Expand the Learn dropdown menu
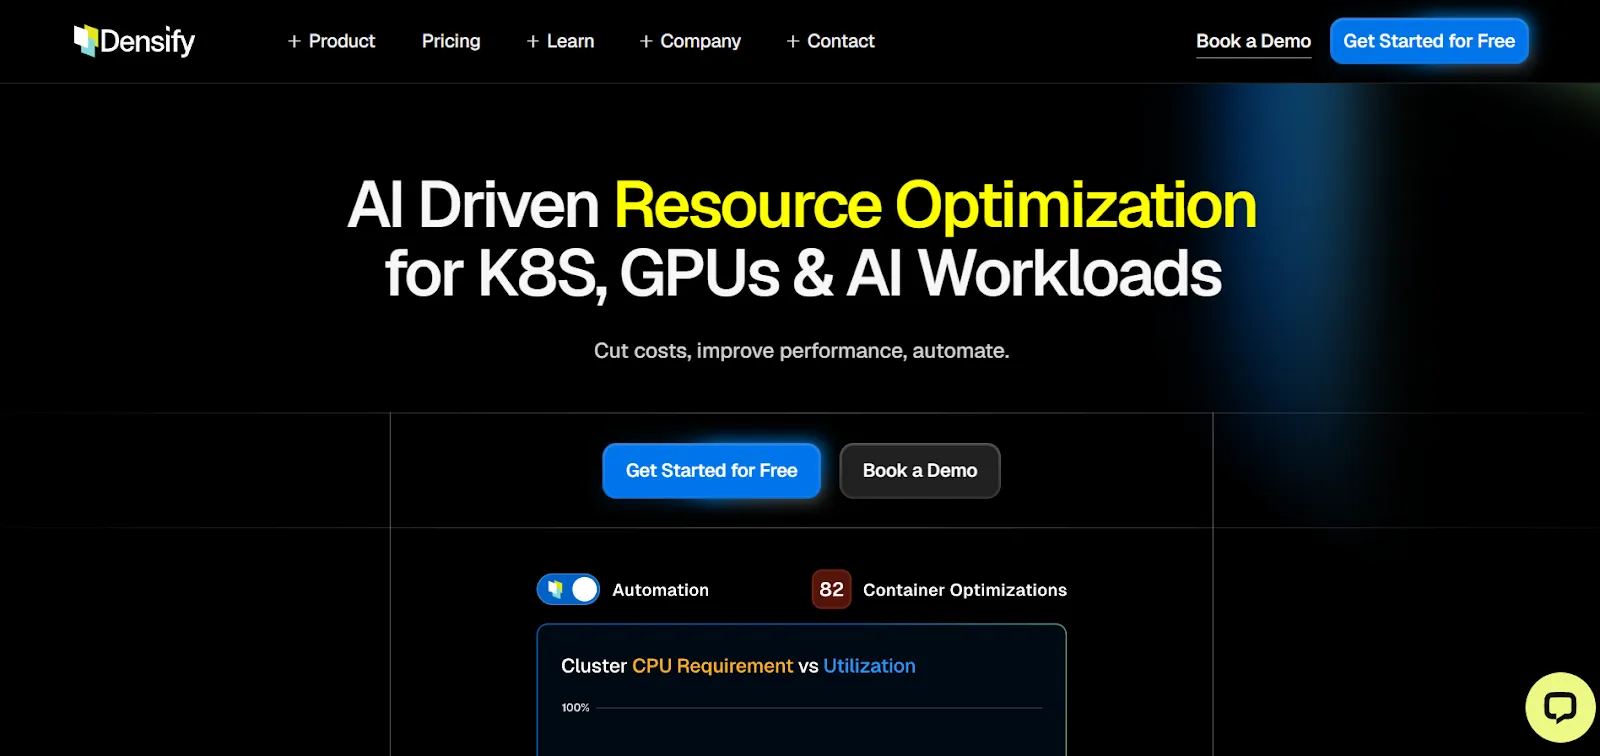 click(560, 41)
